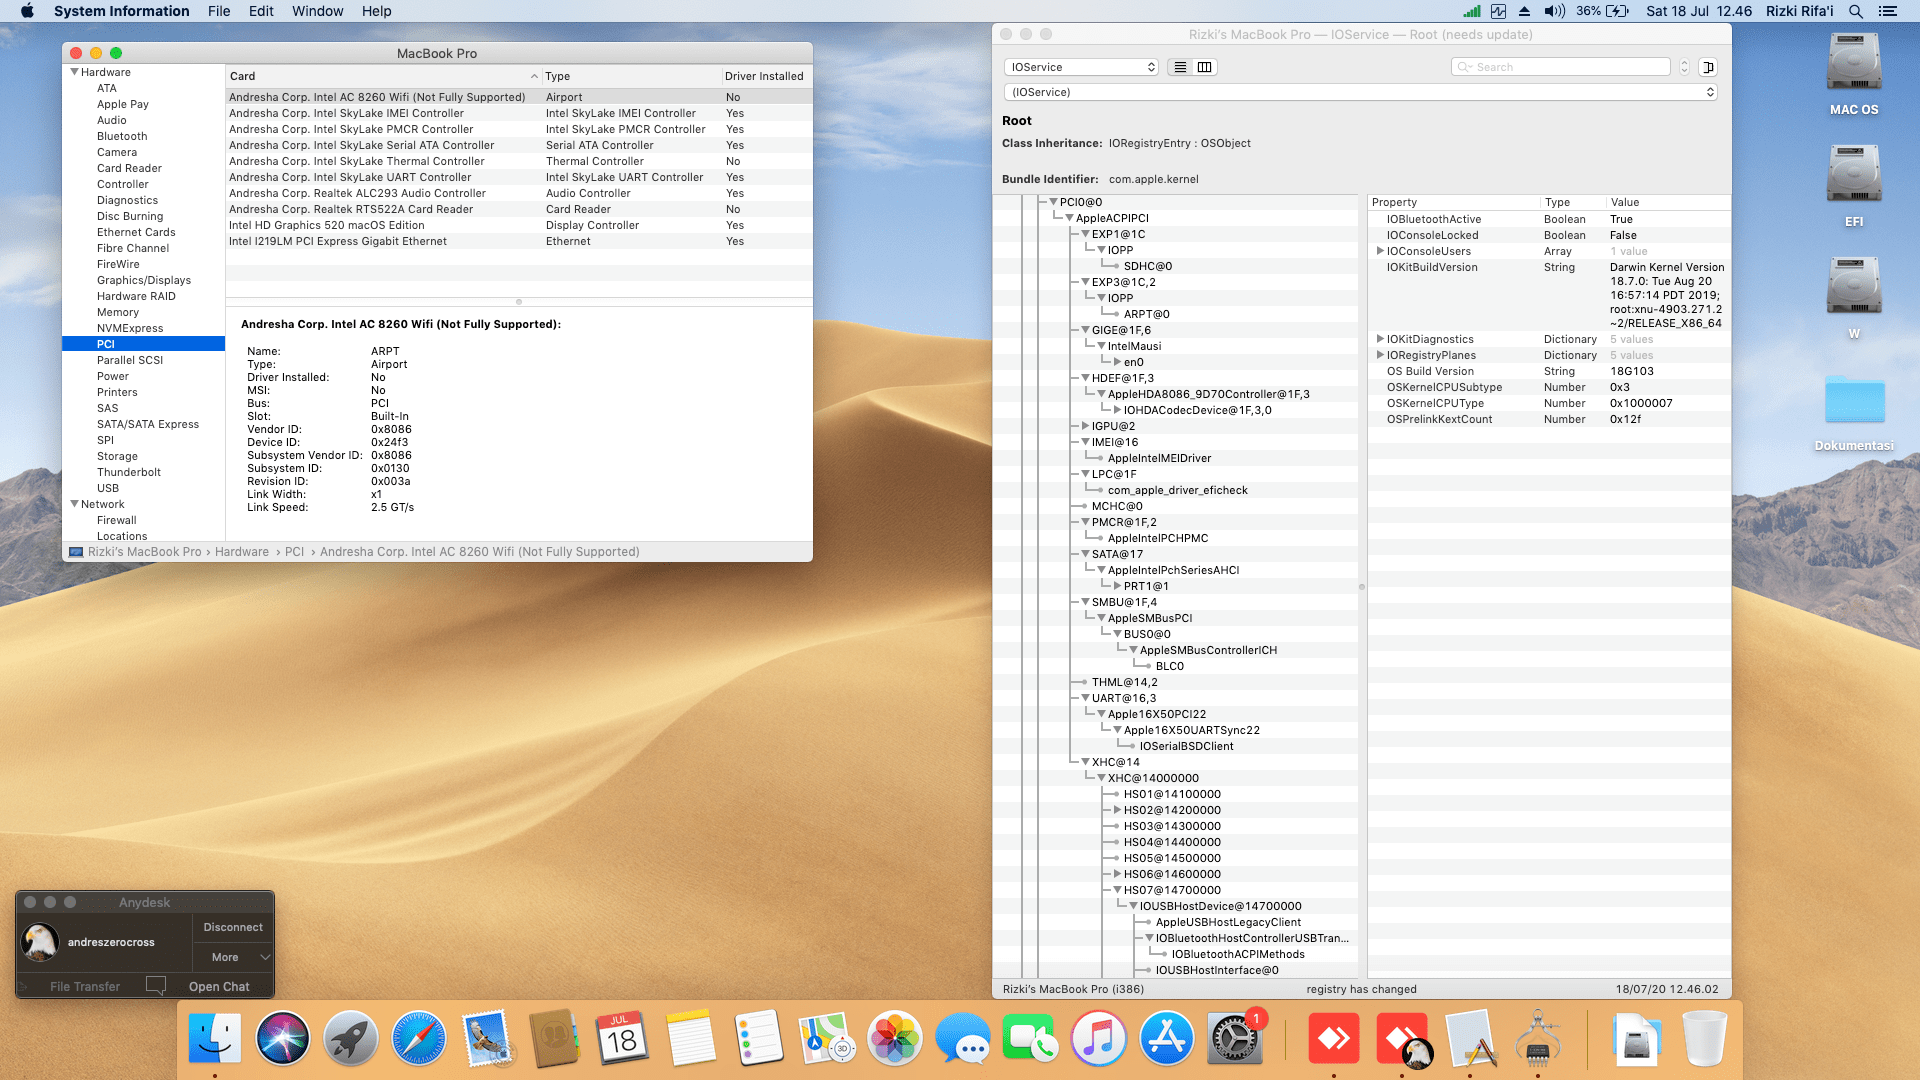Select Thunderbolt in the hardware sidebar
The width and height of the screenshot is (1920, 1080).
click(128, 472)
